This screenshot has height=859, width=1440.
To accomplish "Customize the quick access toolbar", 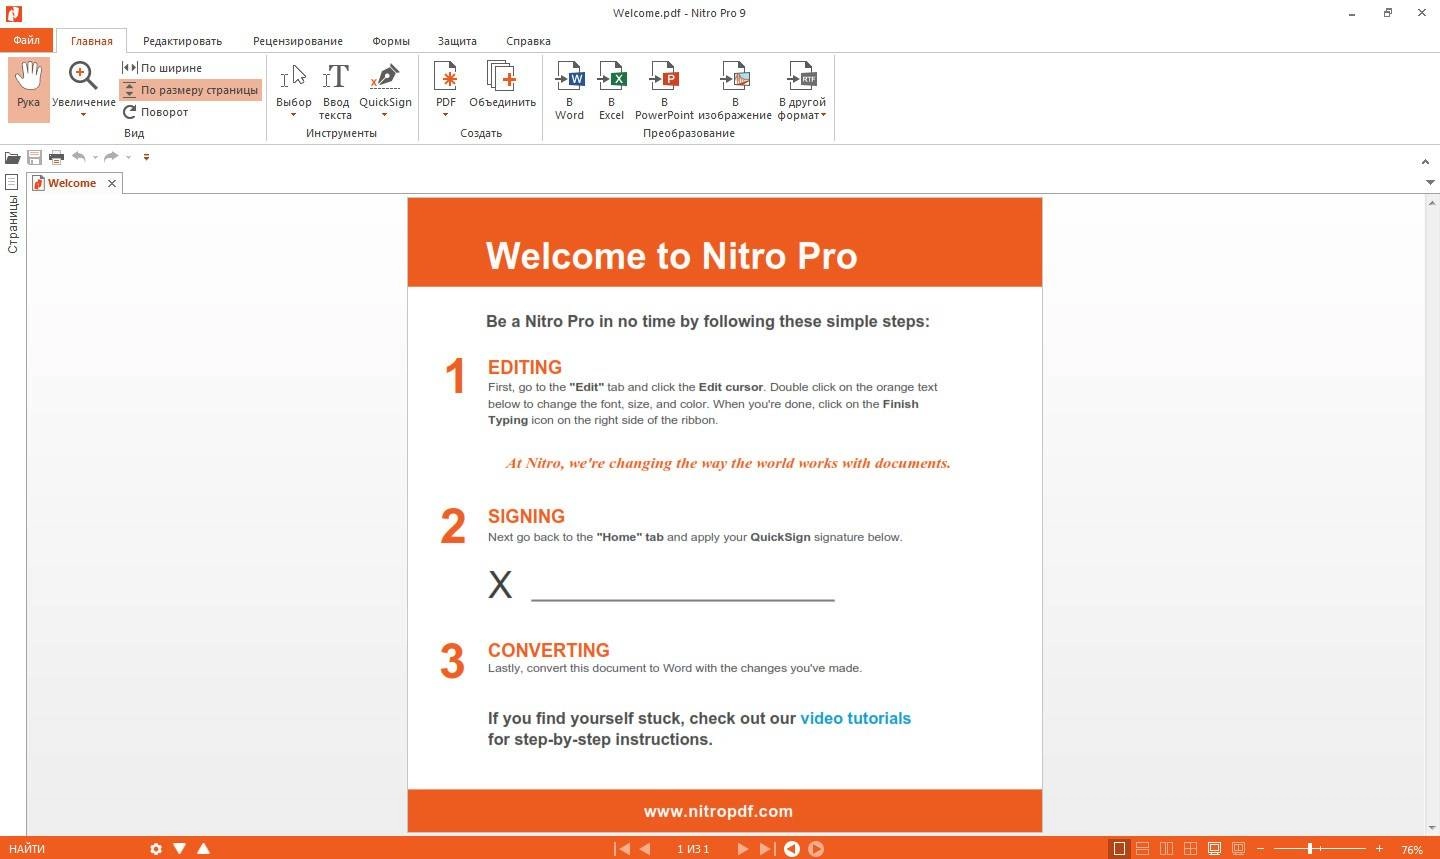I will (146, 157).
